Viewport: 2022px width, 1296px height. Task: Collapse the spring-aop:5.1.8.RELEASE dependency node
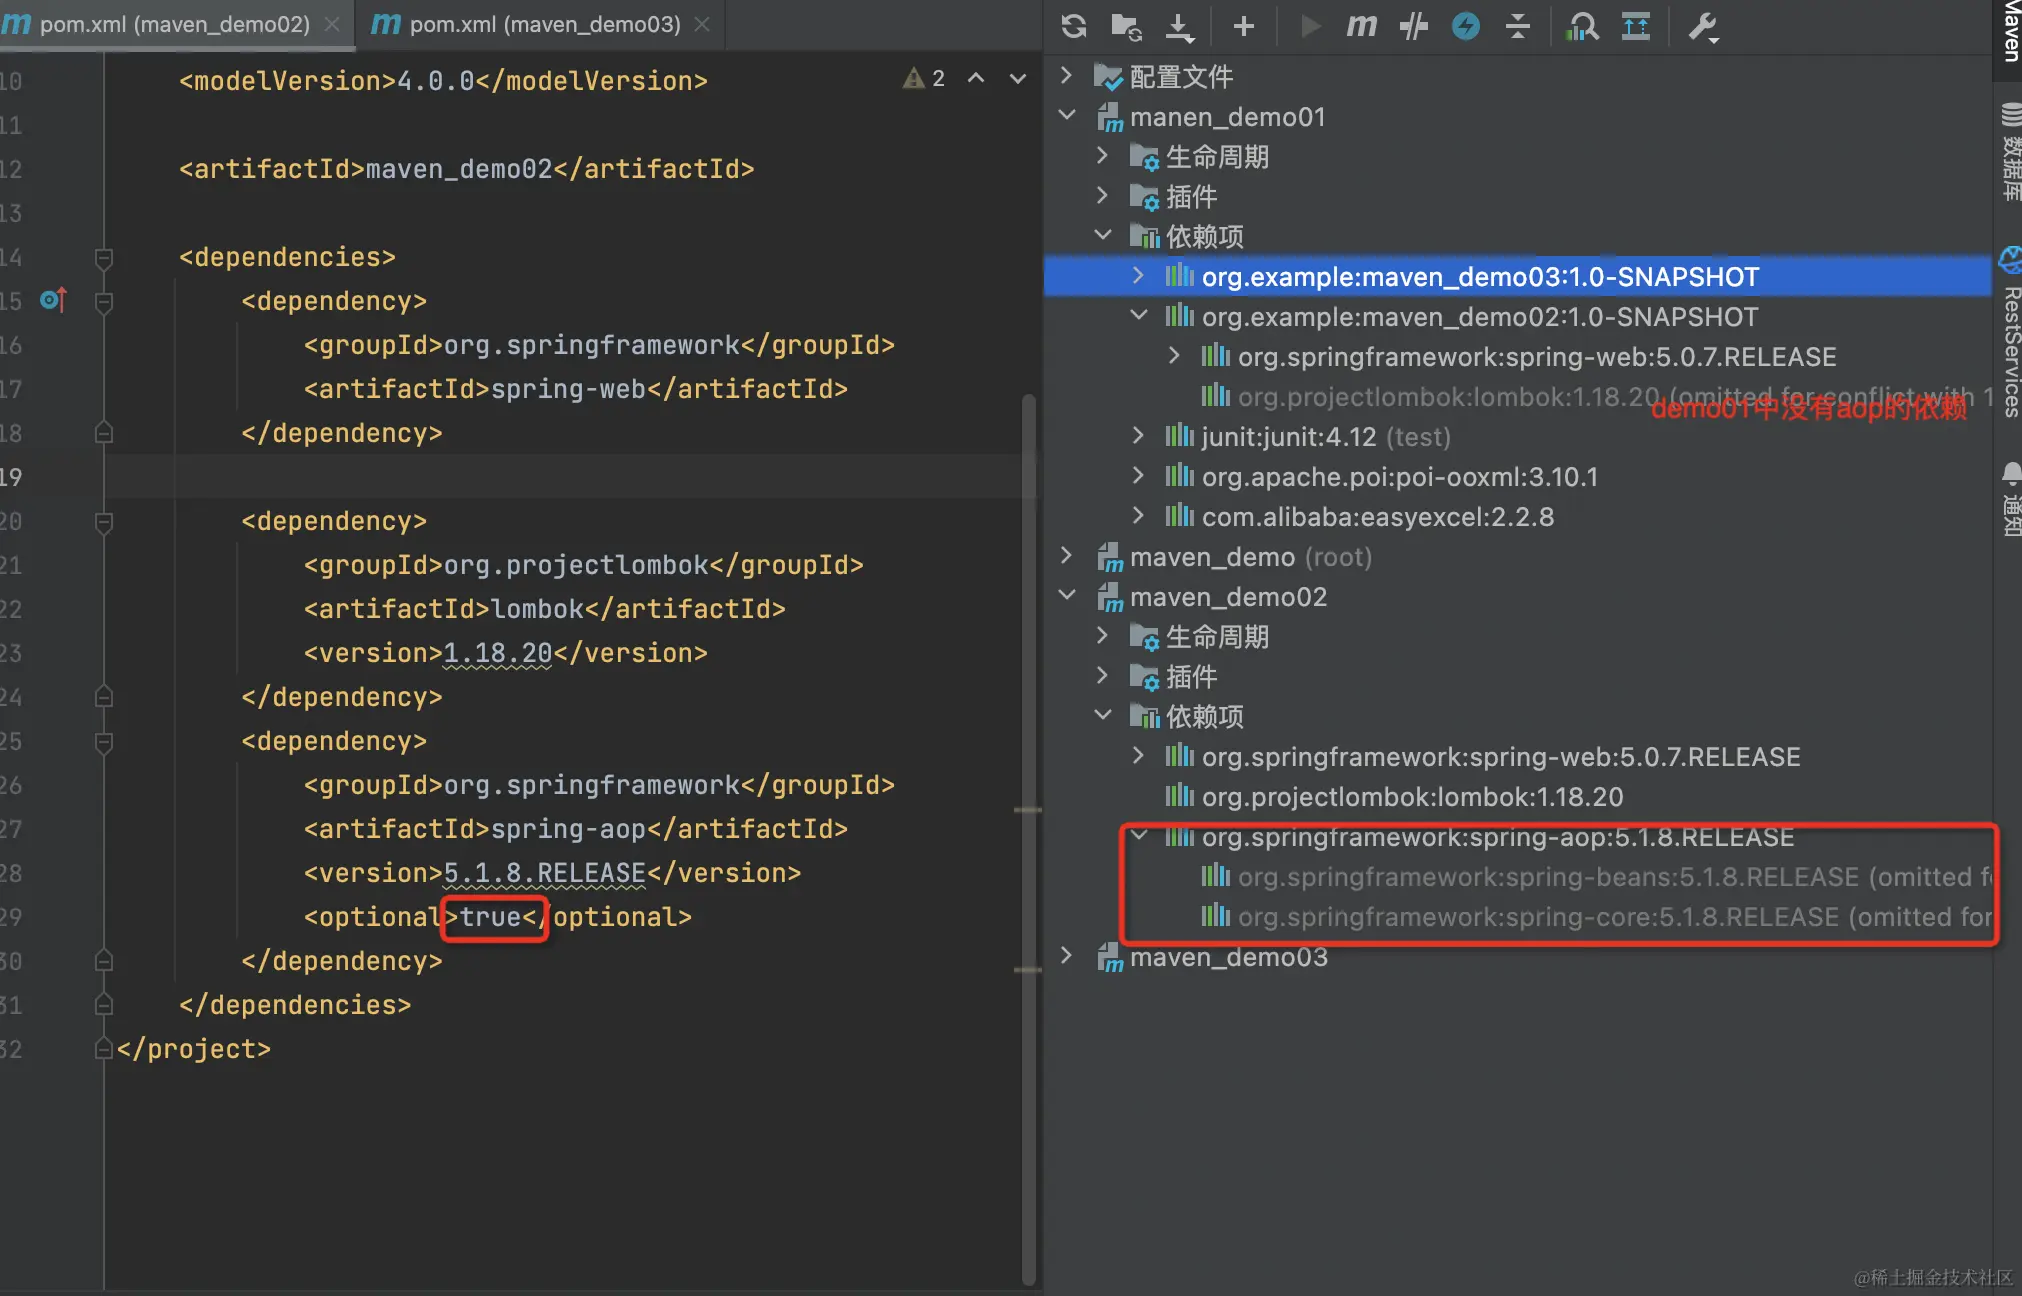[x=1138, y=836]
